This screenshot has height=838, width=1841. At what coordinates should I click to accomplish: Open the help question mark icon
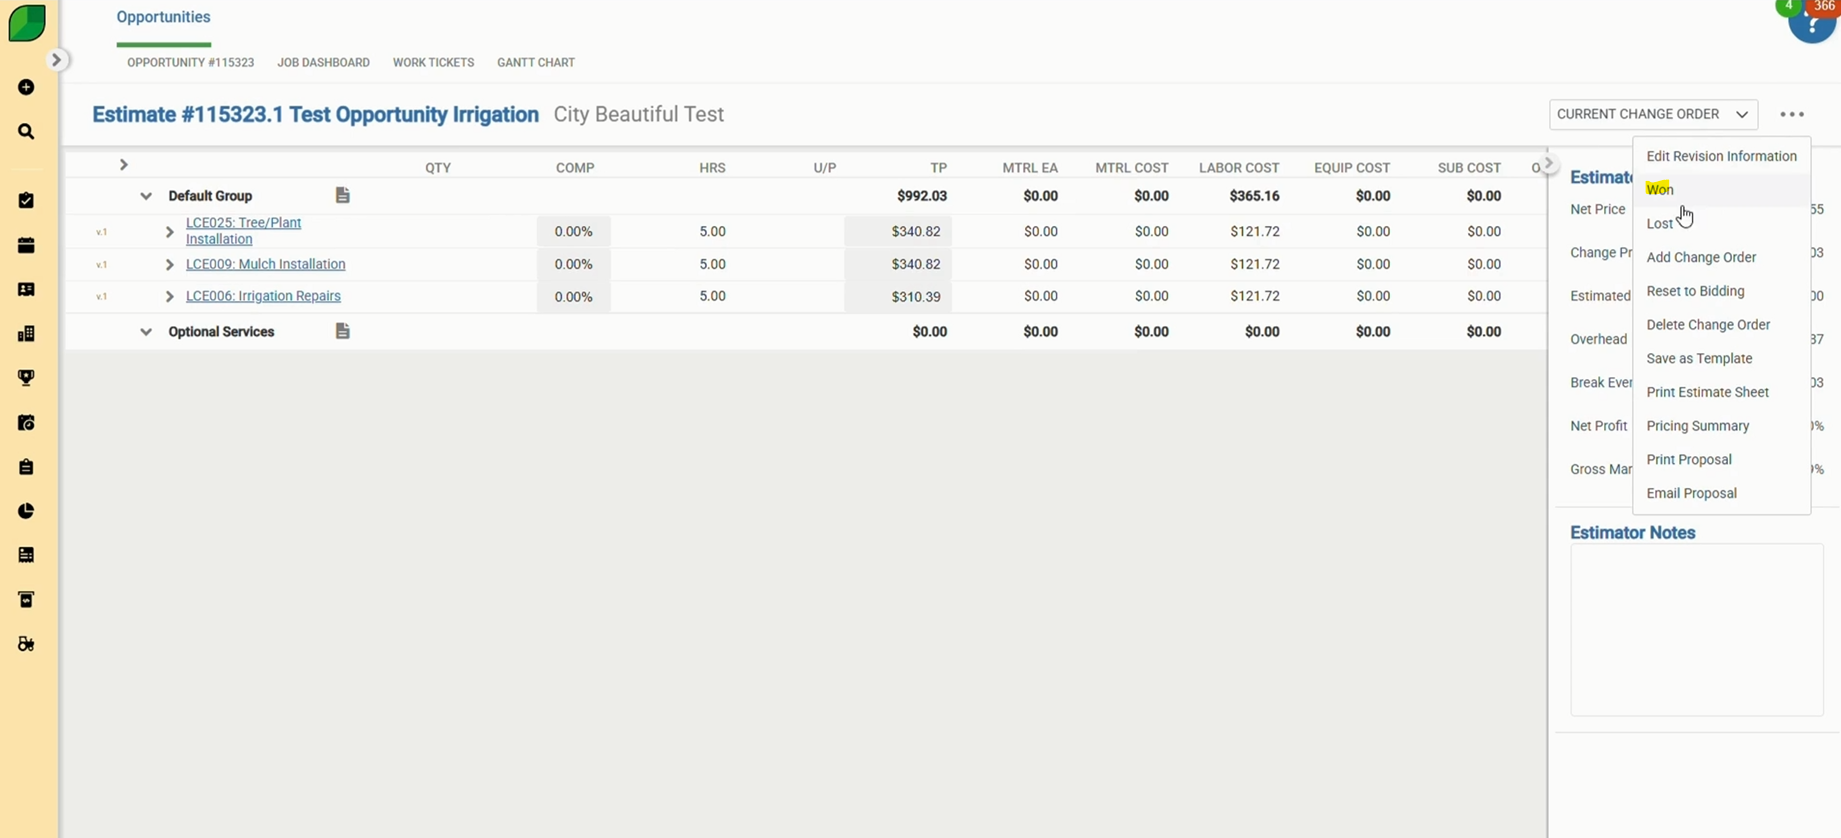tap(1811, 23)
